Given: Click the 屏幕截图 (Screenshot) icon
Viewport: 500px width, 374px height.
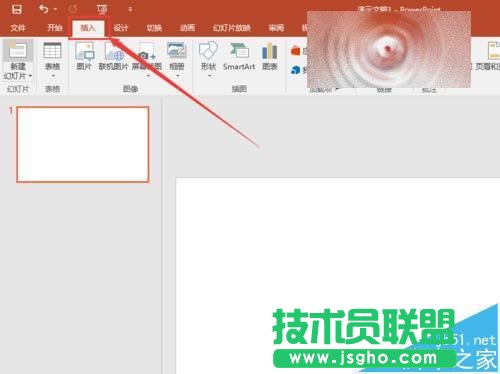Looking at the screenshot, I should [147, 52].
